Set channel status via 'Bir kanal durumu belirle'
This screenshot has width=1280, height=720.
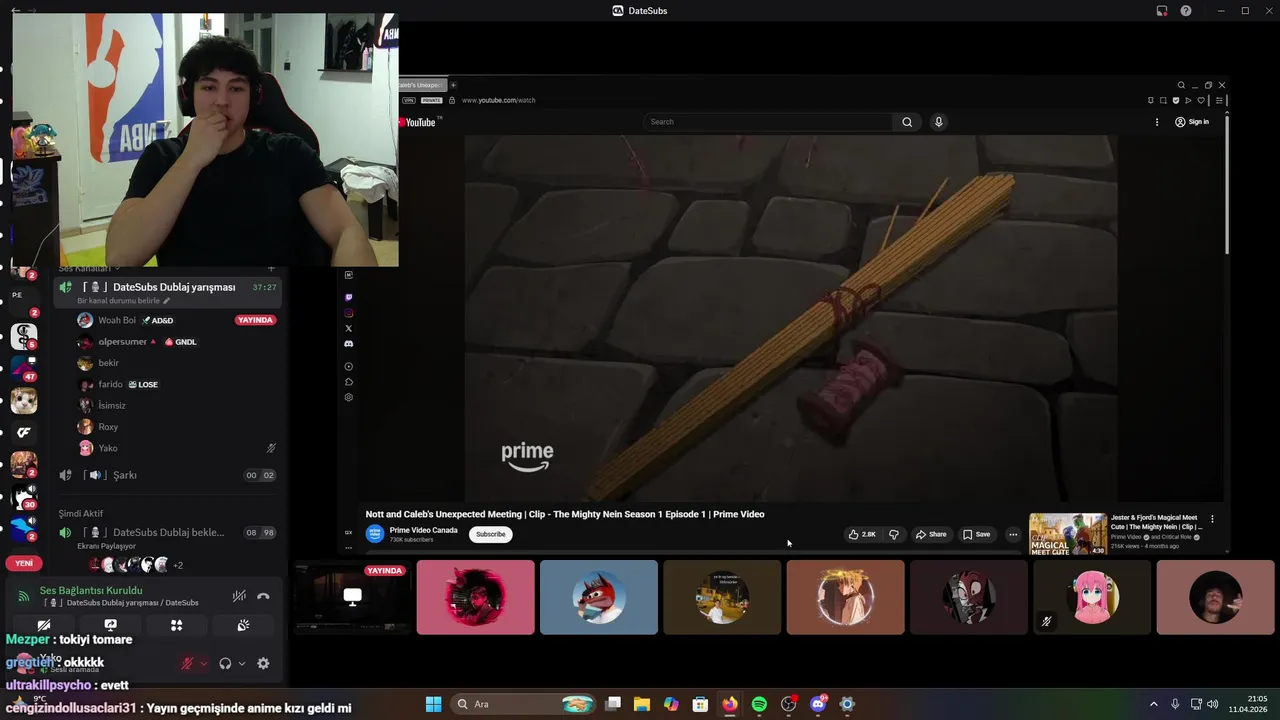click(124, 301)
